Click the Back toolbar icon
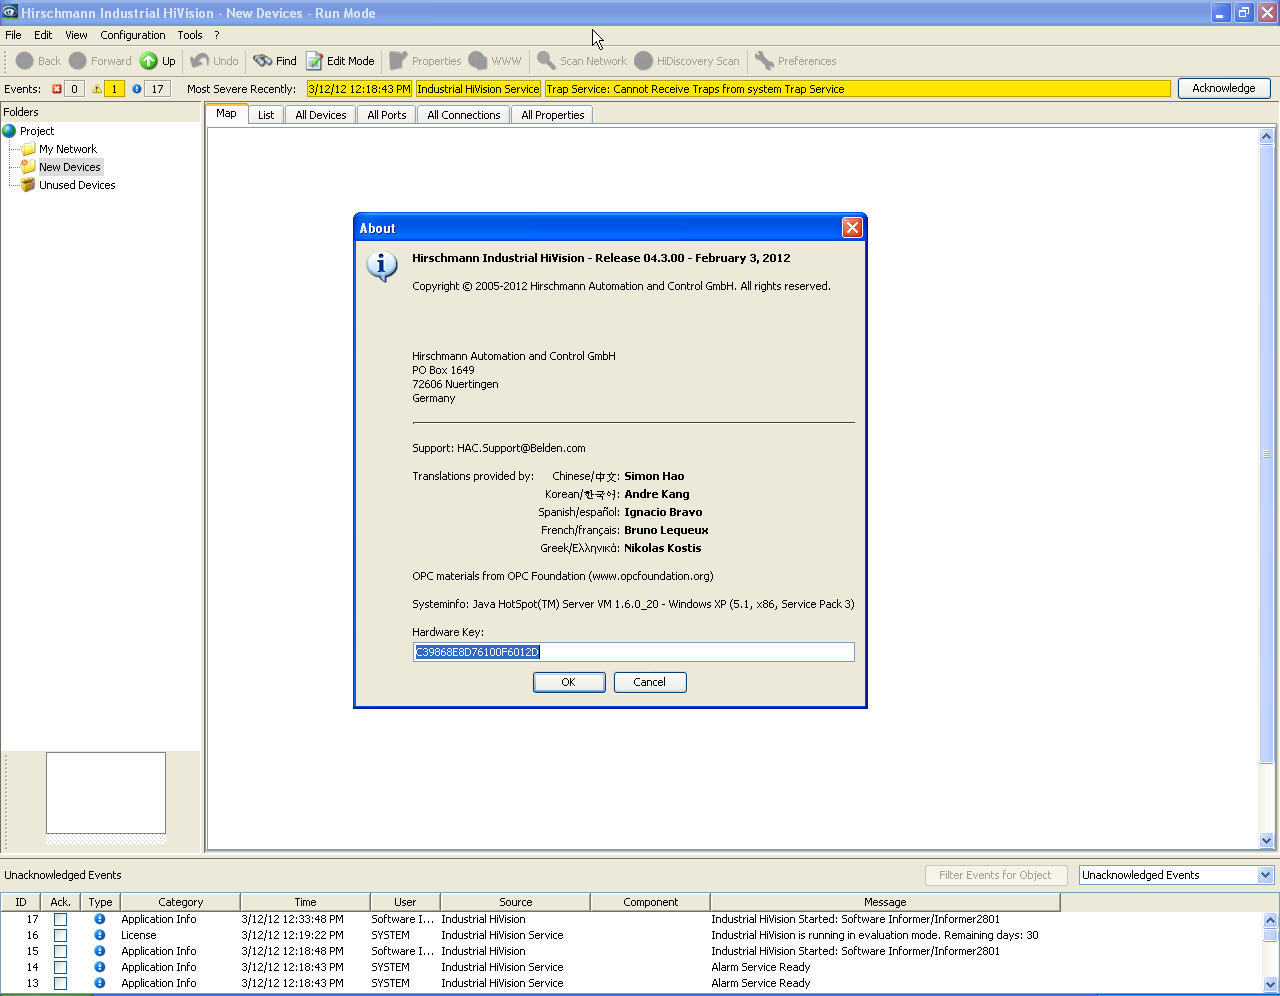 [25, 61]
